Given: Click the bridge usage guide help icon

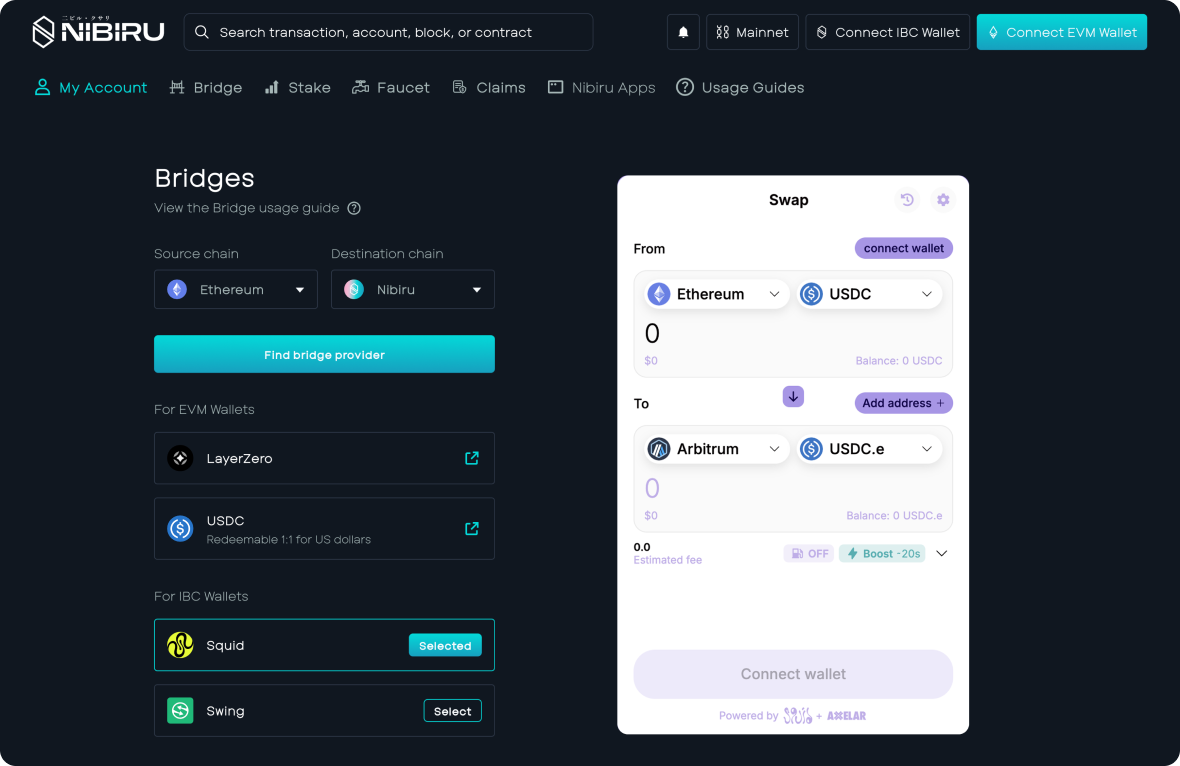Looking at the screenshot, I should 354,208.
